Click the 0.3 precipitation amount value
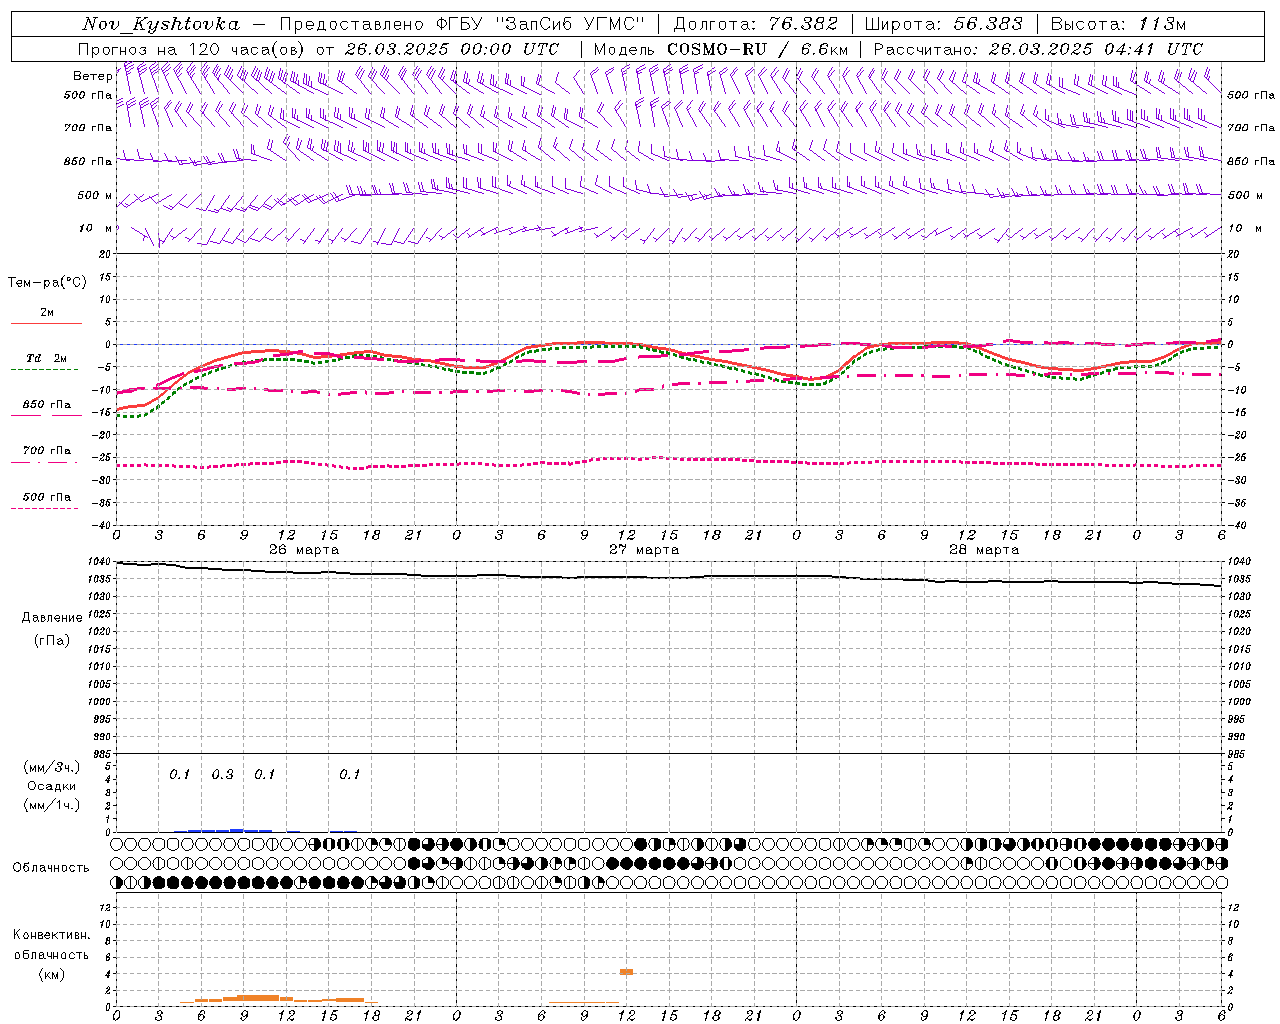Viewport: 1280px width, 1024px height. click(222, 775)
